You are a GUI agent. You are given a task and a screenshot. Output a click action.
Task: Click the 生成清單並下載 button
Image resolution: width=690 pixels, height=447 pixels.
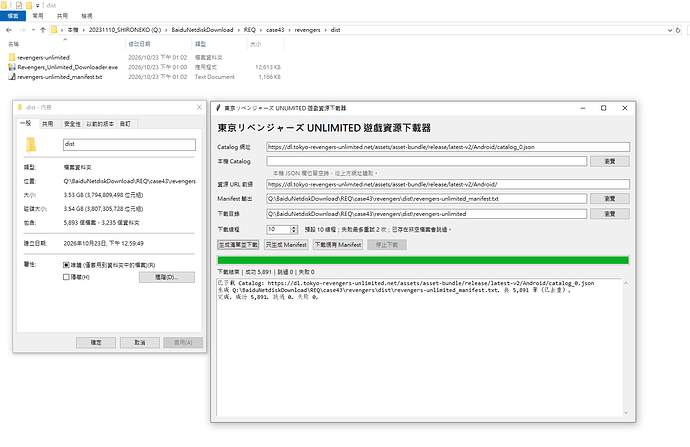[238, 245]
